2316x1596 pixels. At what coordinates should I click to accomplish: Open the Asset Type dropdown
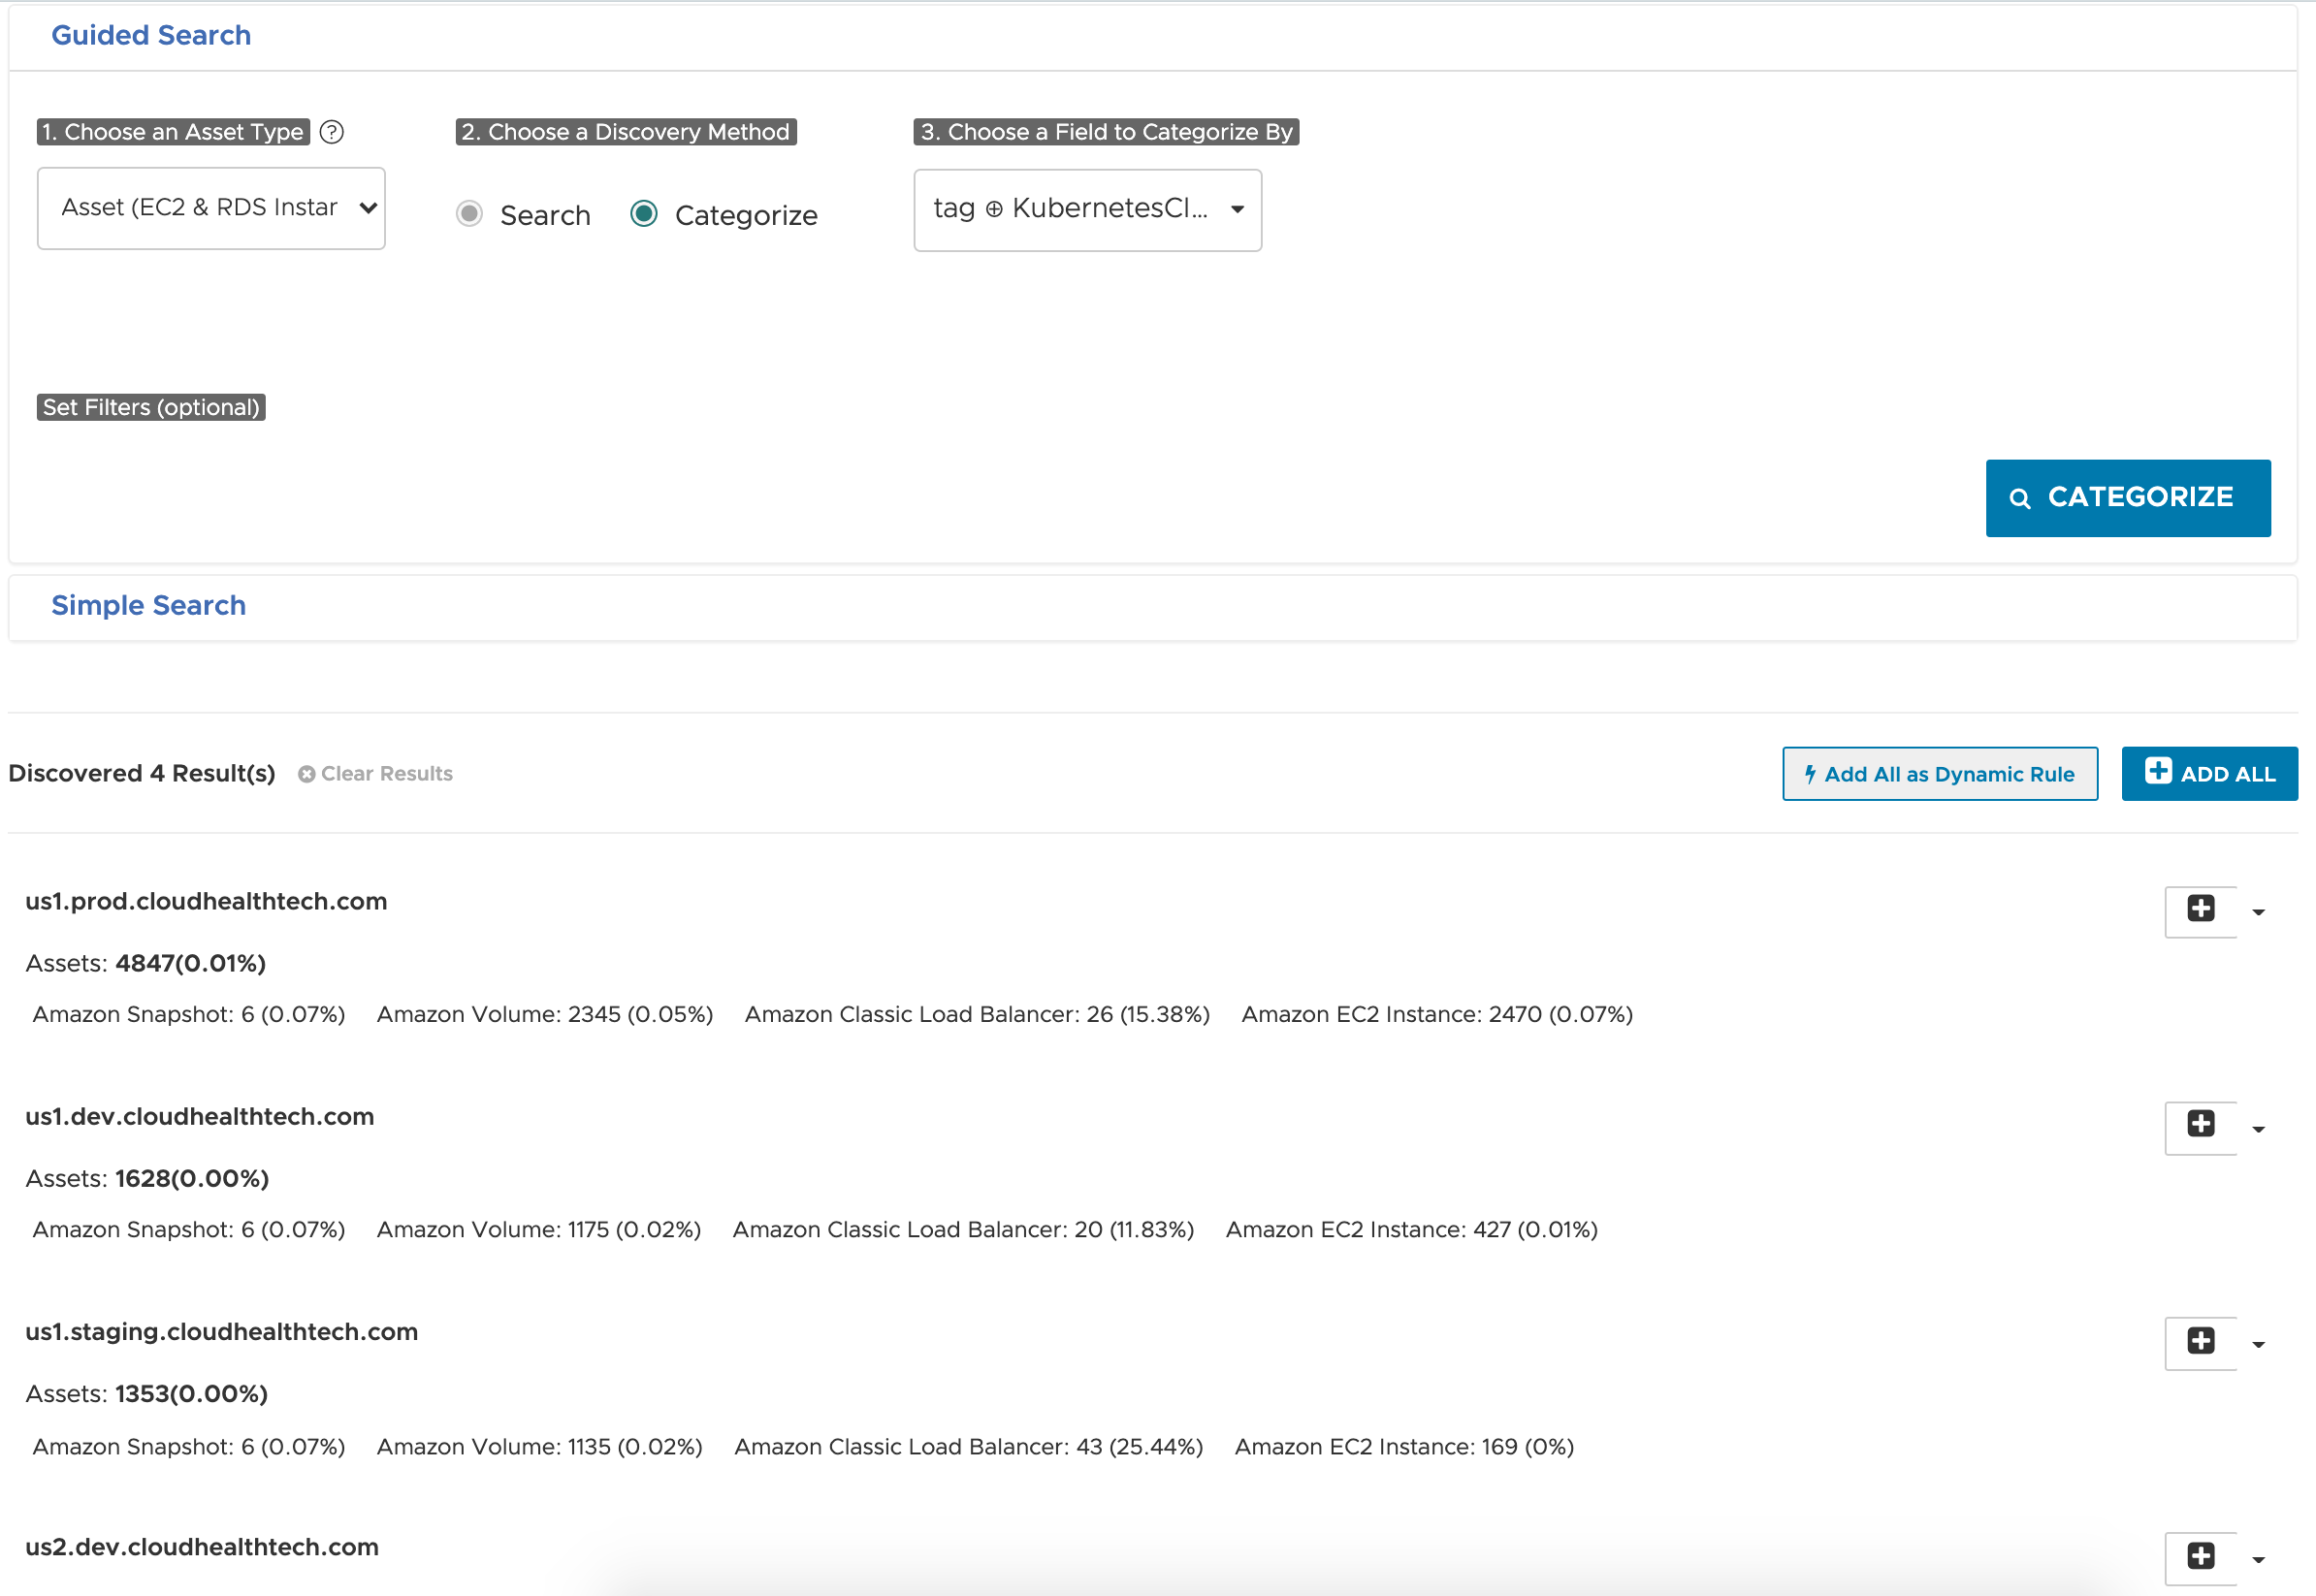coord(211,207)
